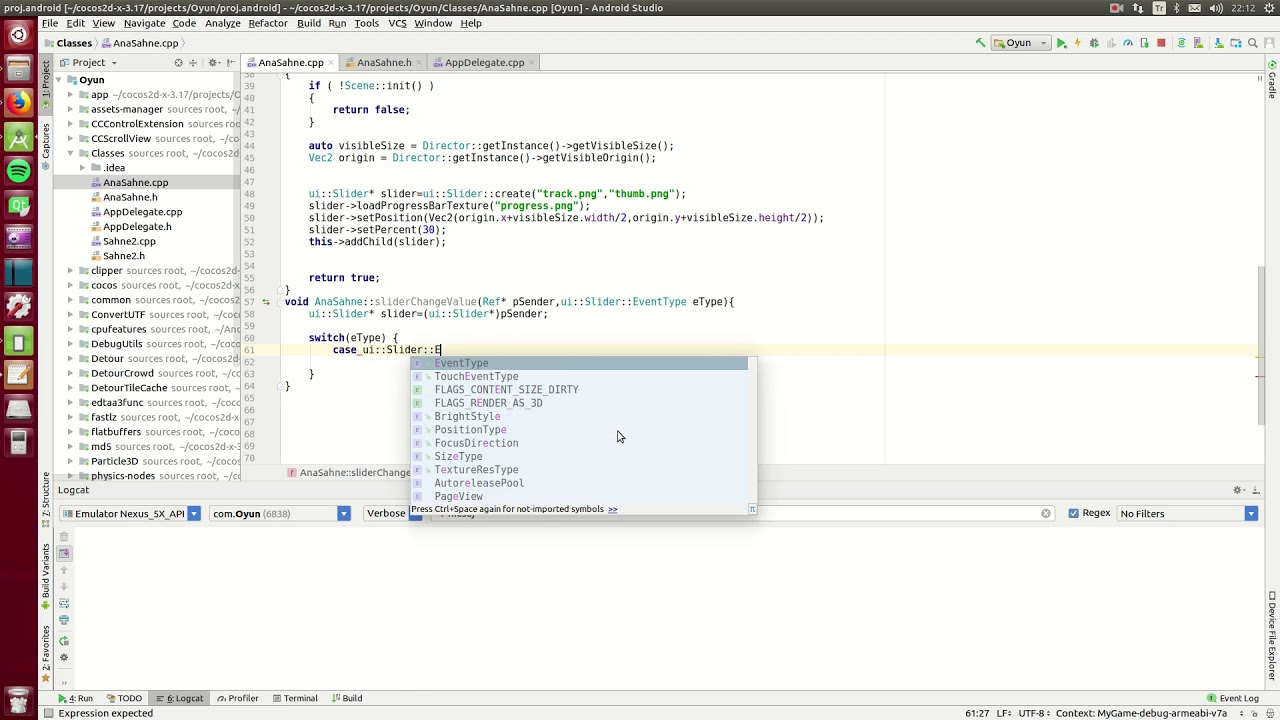Toggle the Regex checkbox in Logcat
The width and height of the screenshot is (1280, 720).
tap(1073, 513)
